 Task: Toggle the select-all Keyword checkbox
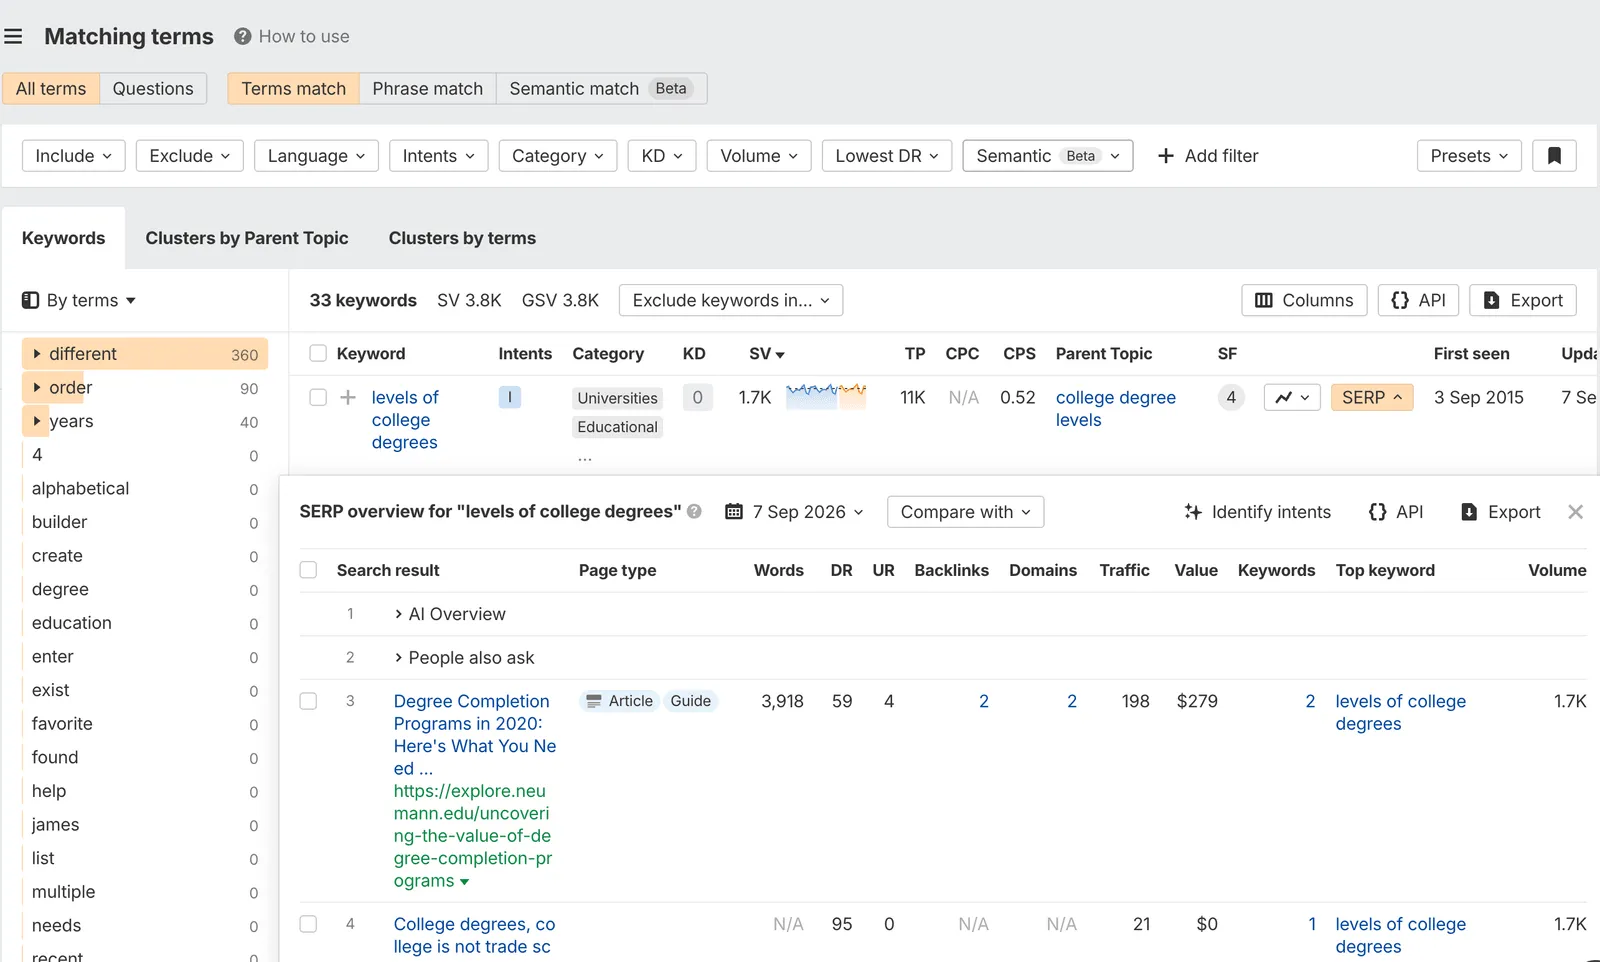click(x=318, y=354)
